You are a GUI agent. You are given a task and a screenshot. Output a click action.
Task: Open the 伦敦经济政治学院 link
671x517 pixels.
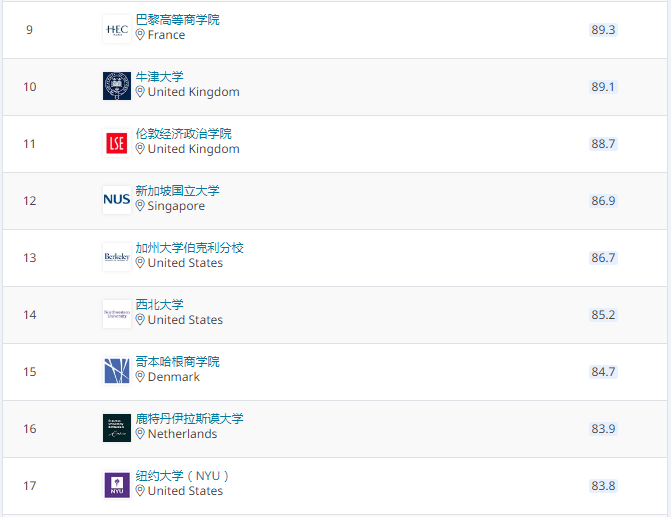click(x=184, y=134)
